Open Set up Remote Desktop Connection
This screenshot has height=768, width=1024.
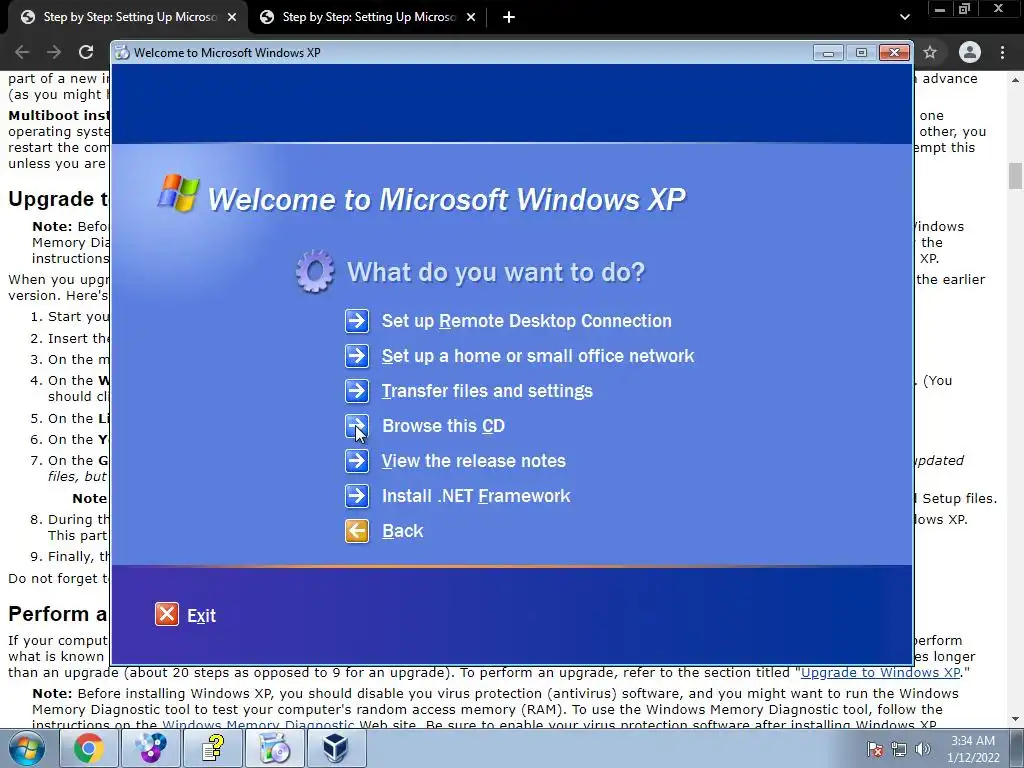[526, 321]
